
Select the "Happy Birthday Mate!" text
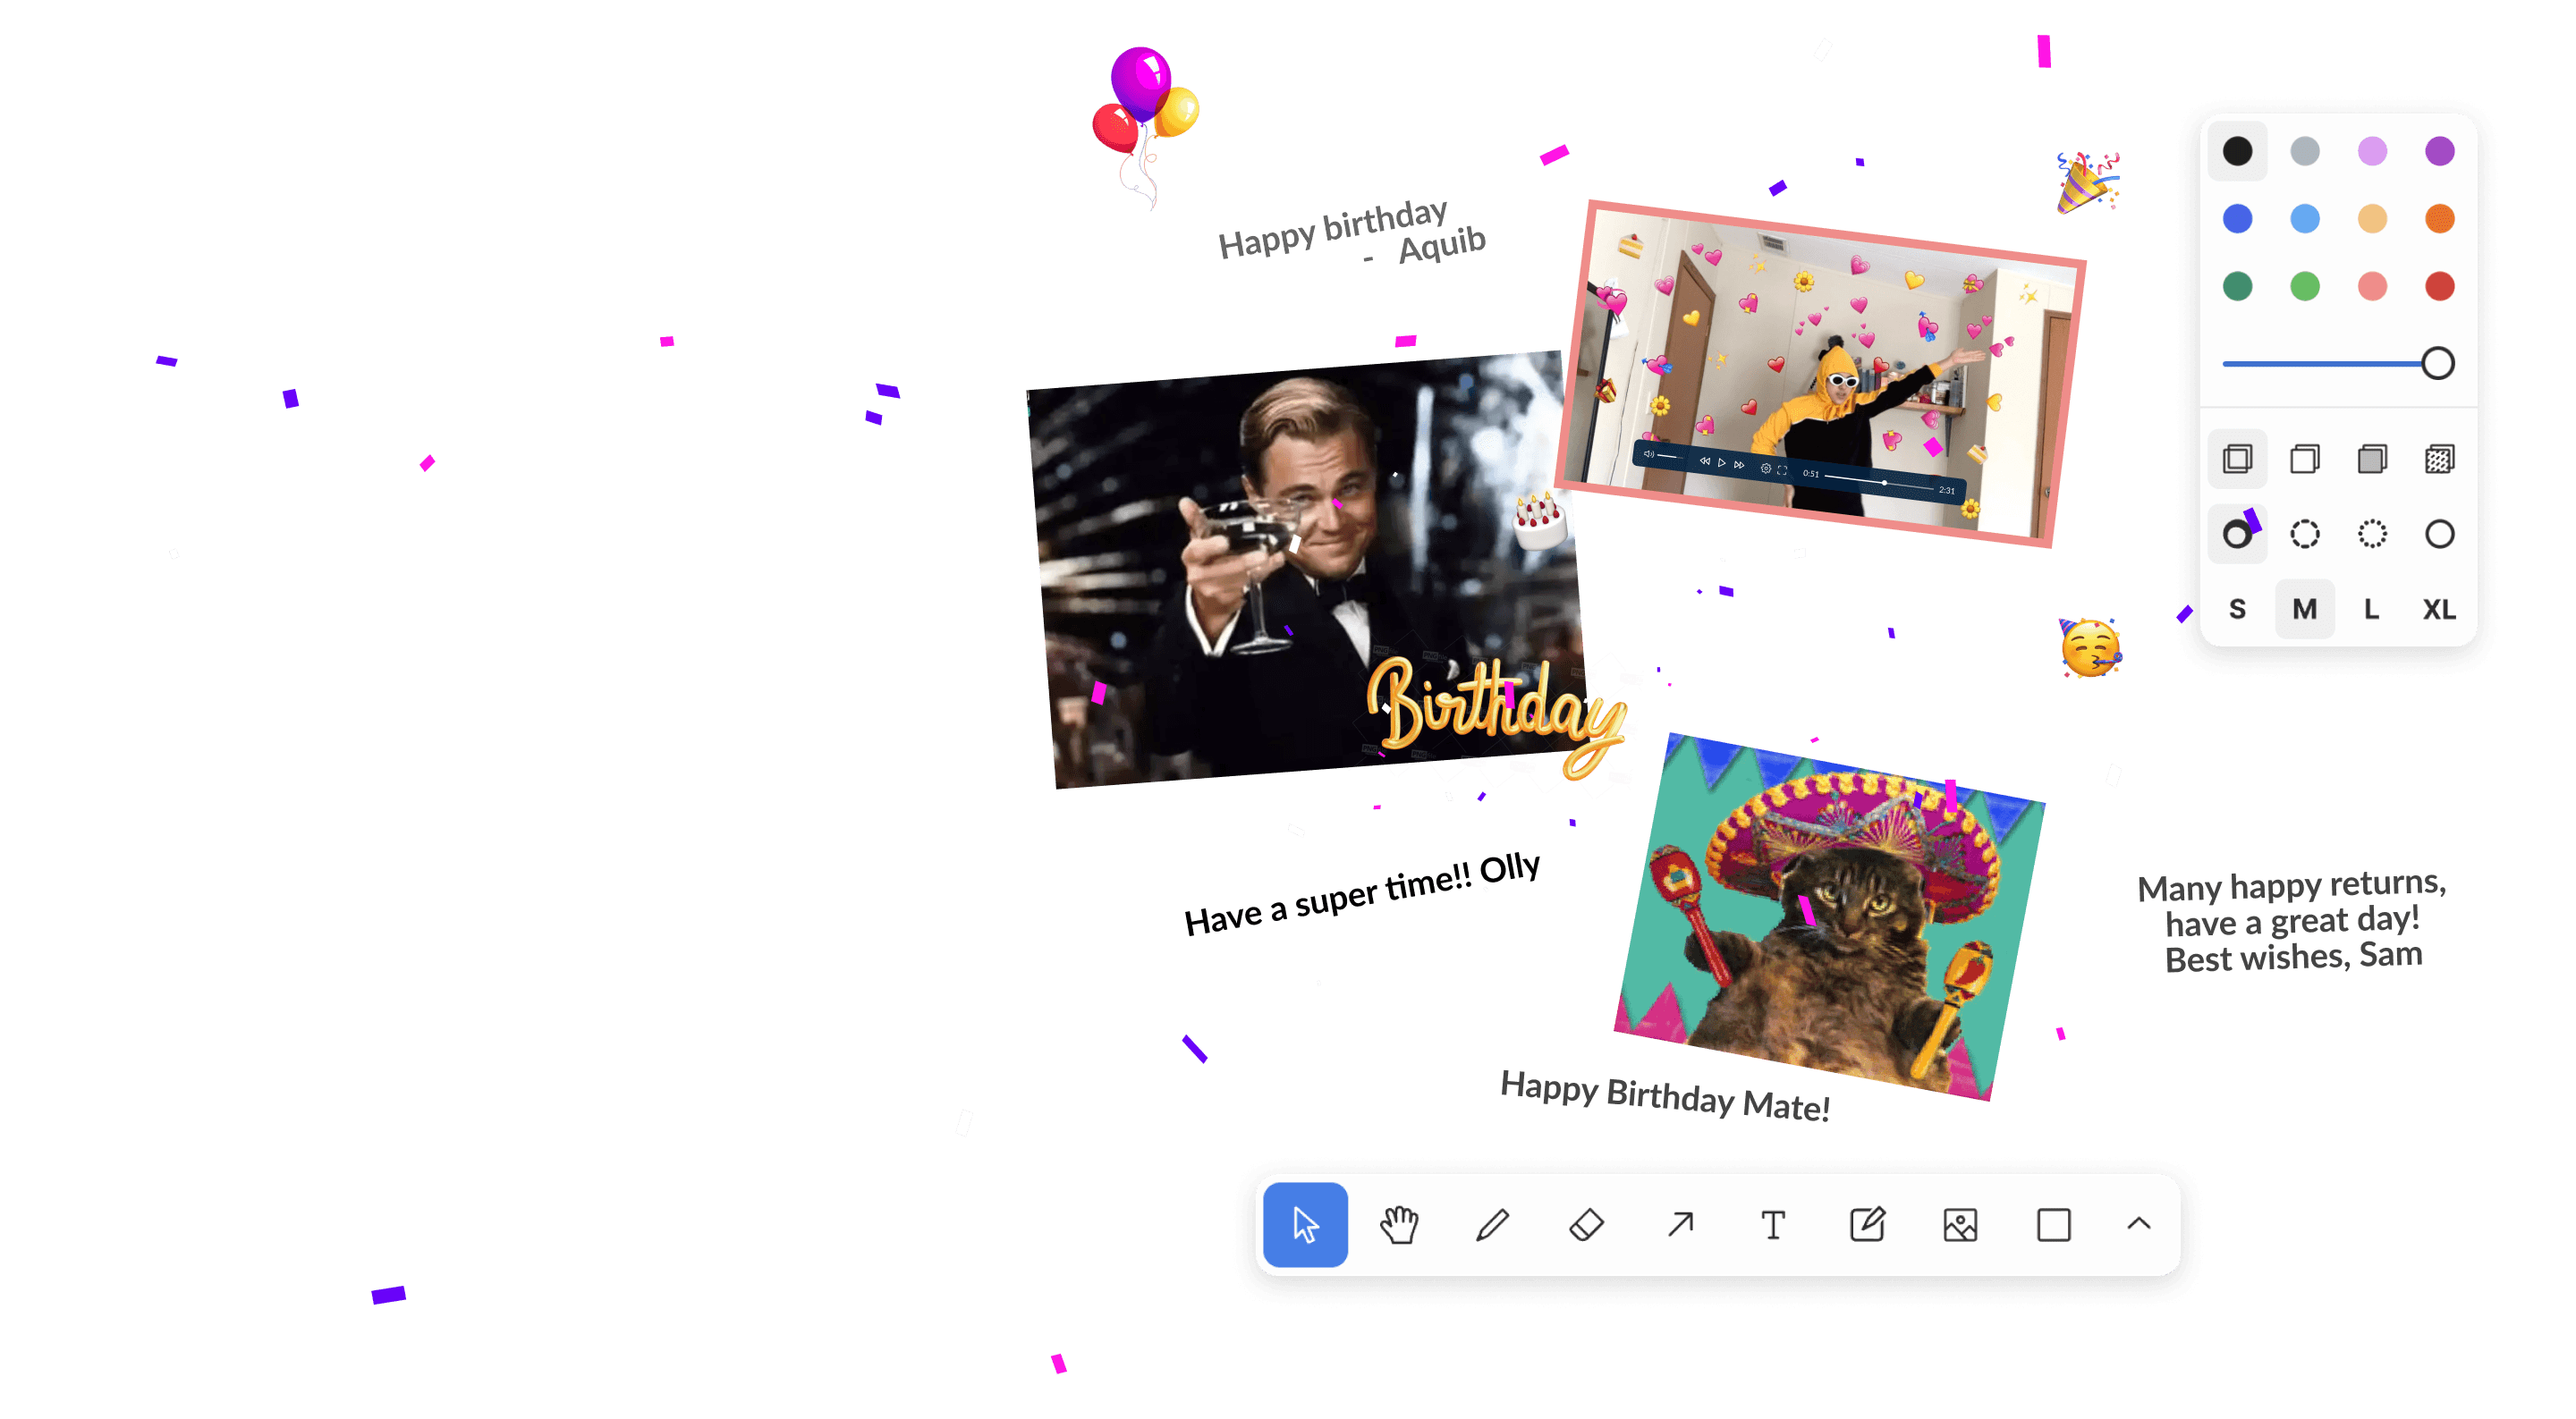(x=1665, y=1096)
